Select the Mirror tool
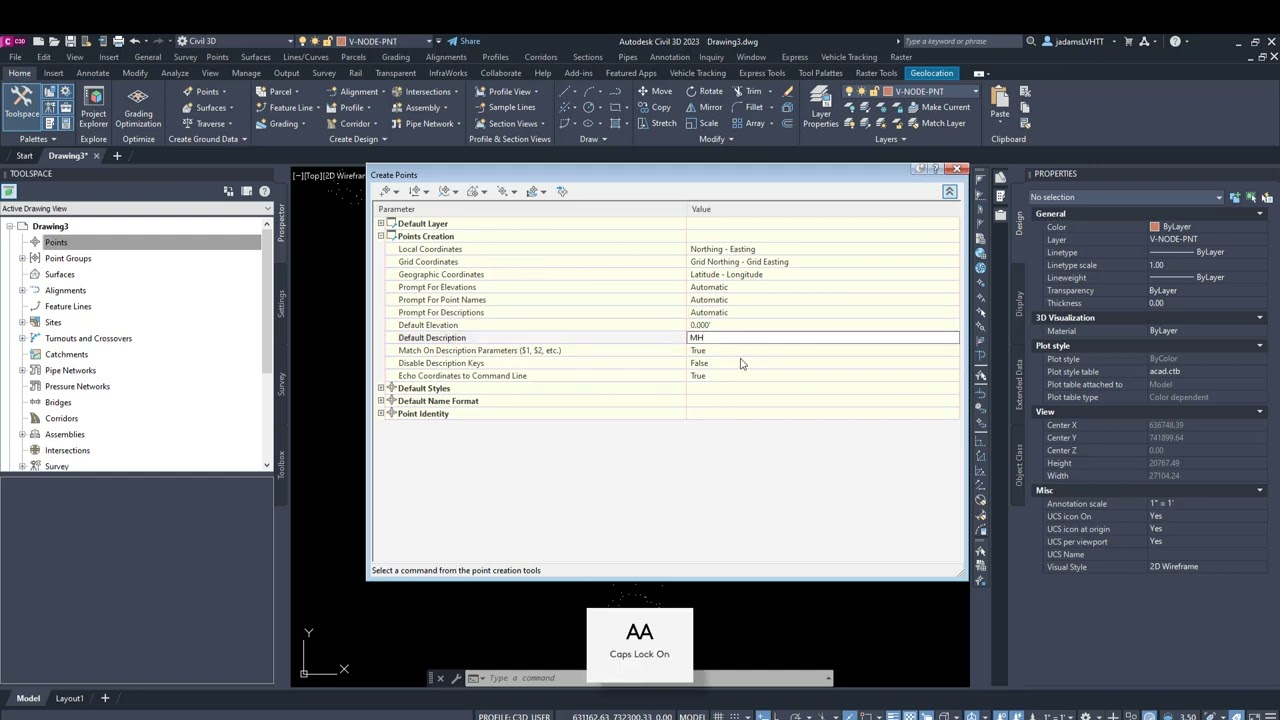 point(703,107)
